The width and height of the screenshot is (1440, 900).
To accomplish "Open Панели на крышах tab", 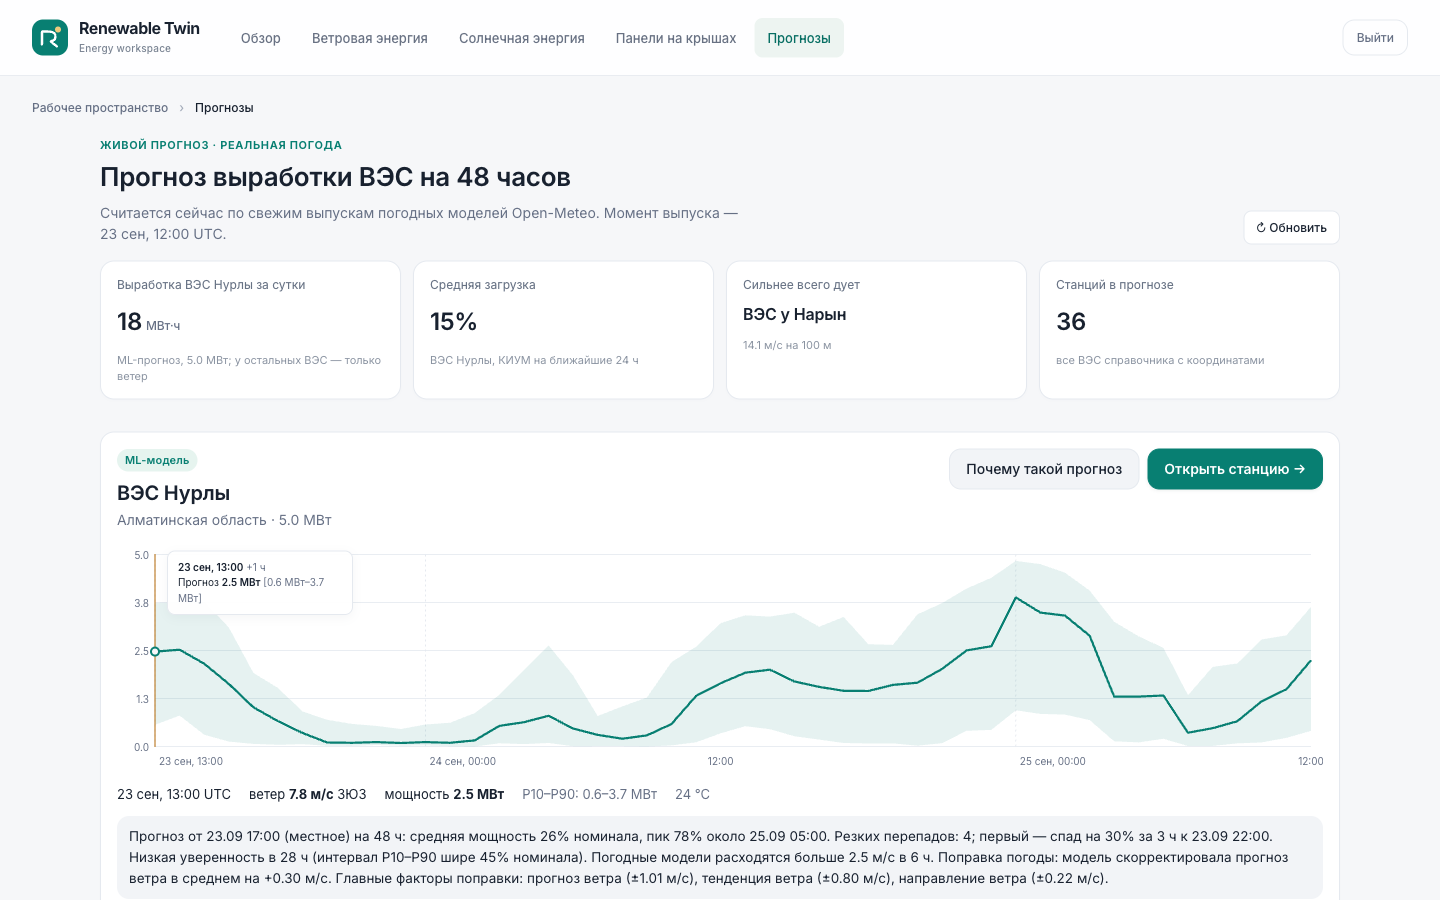I will tap(676, 38).
